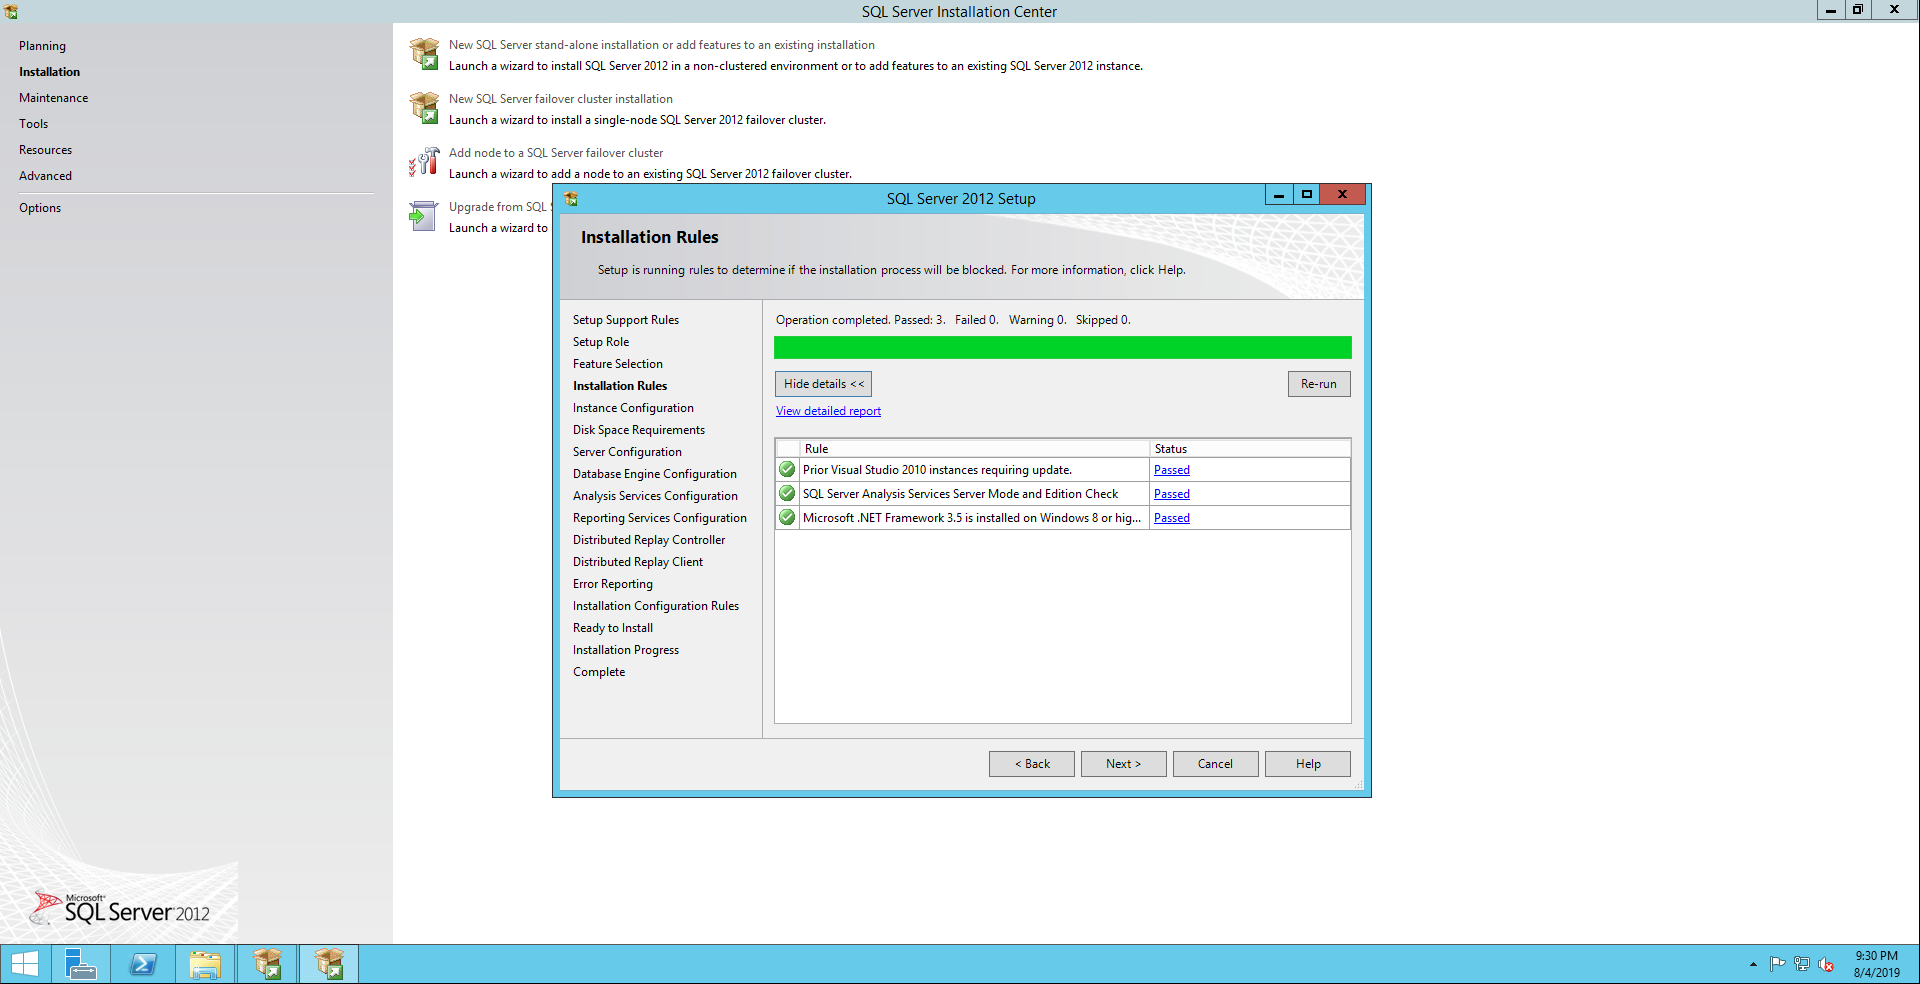Switch to the Maintenance section
Image resolution: width=1920 pixels, height=984 pixels.
[53, 98]
